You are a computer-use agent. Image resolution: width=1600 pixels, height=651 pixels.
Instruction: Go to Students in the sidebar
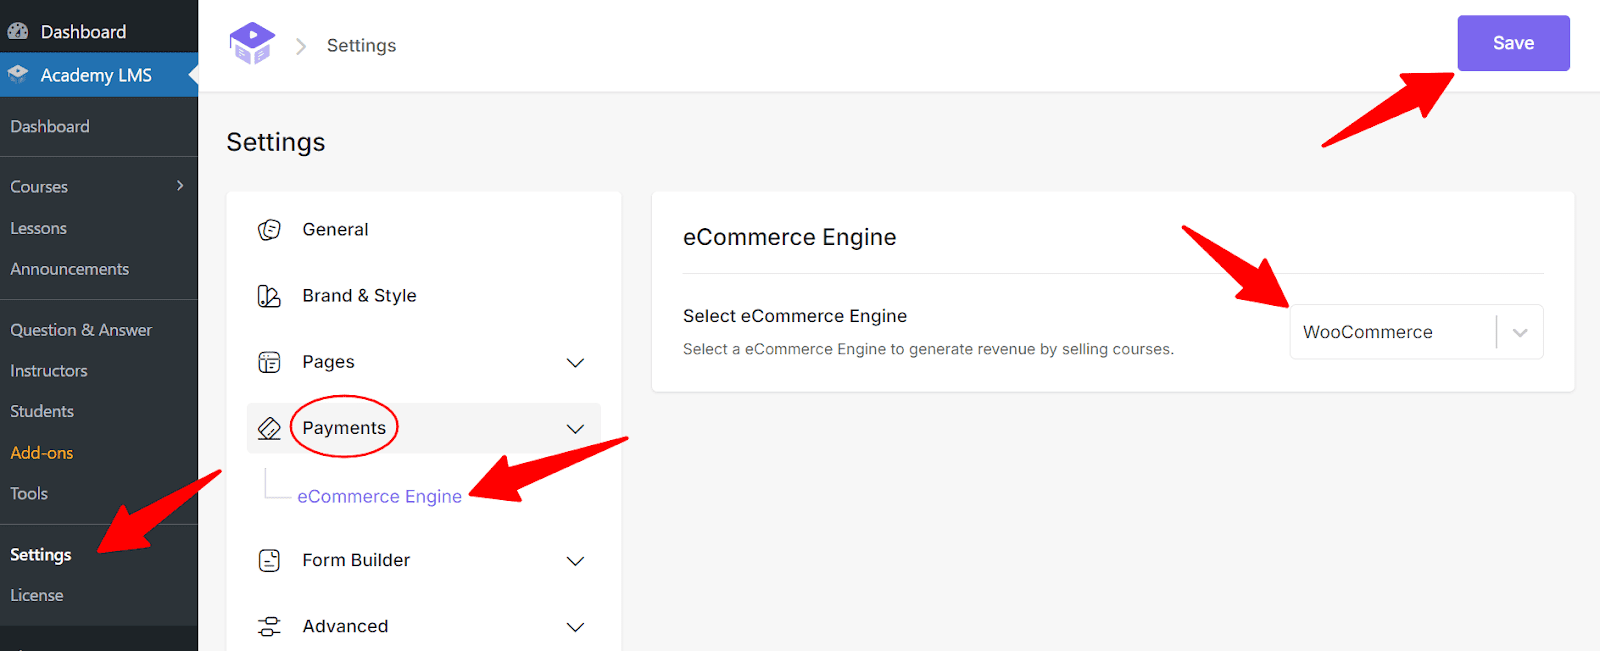click(x=42, y=410)
